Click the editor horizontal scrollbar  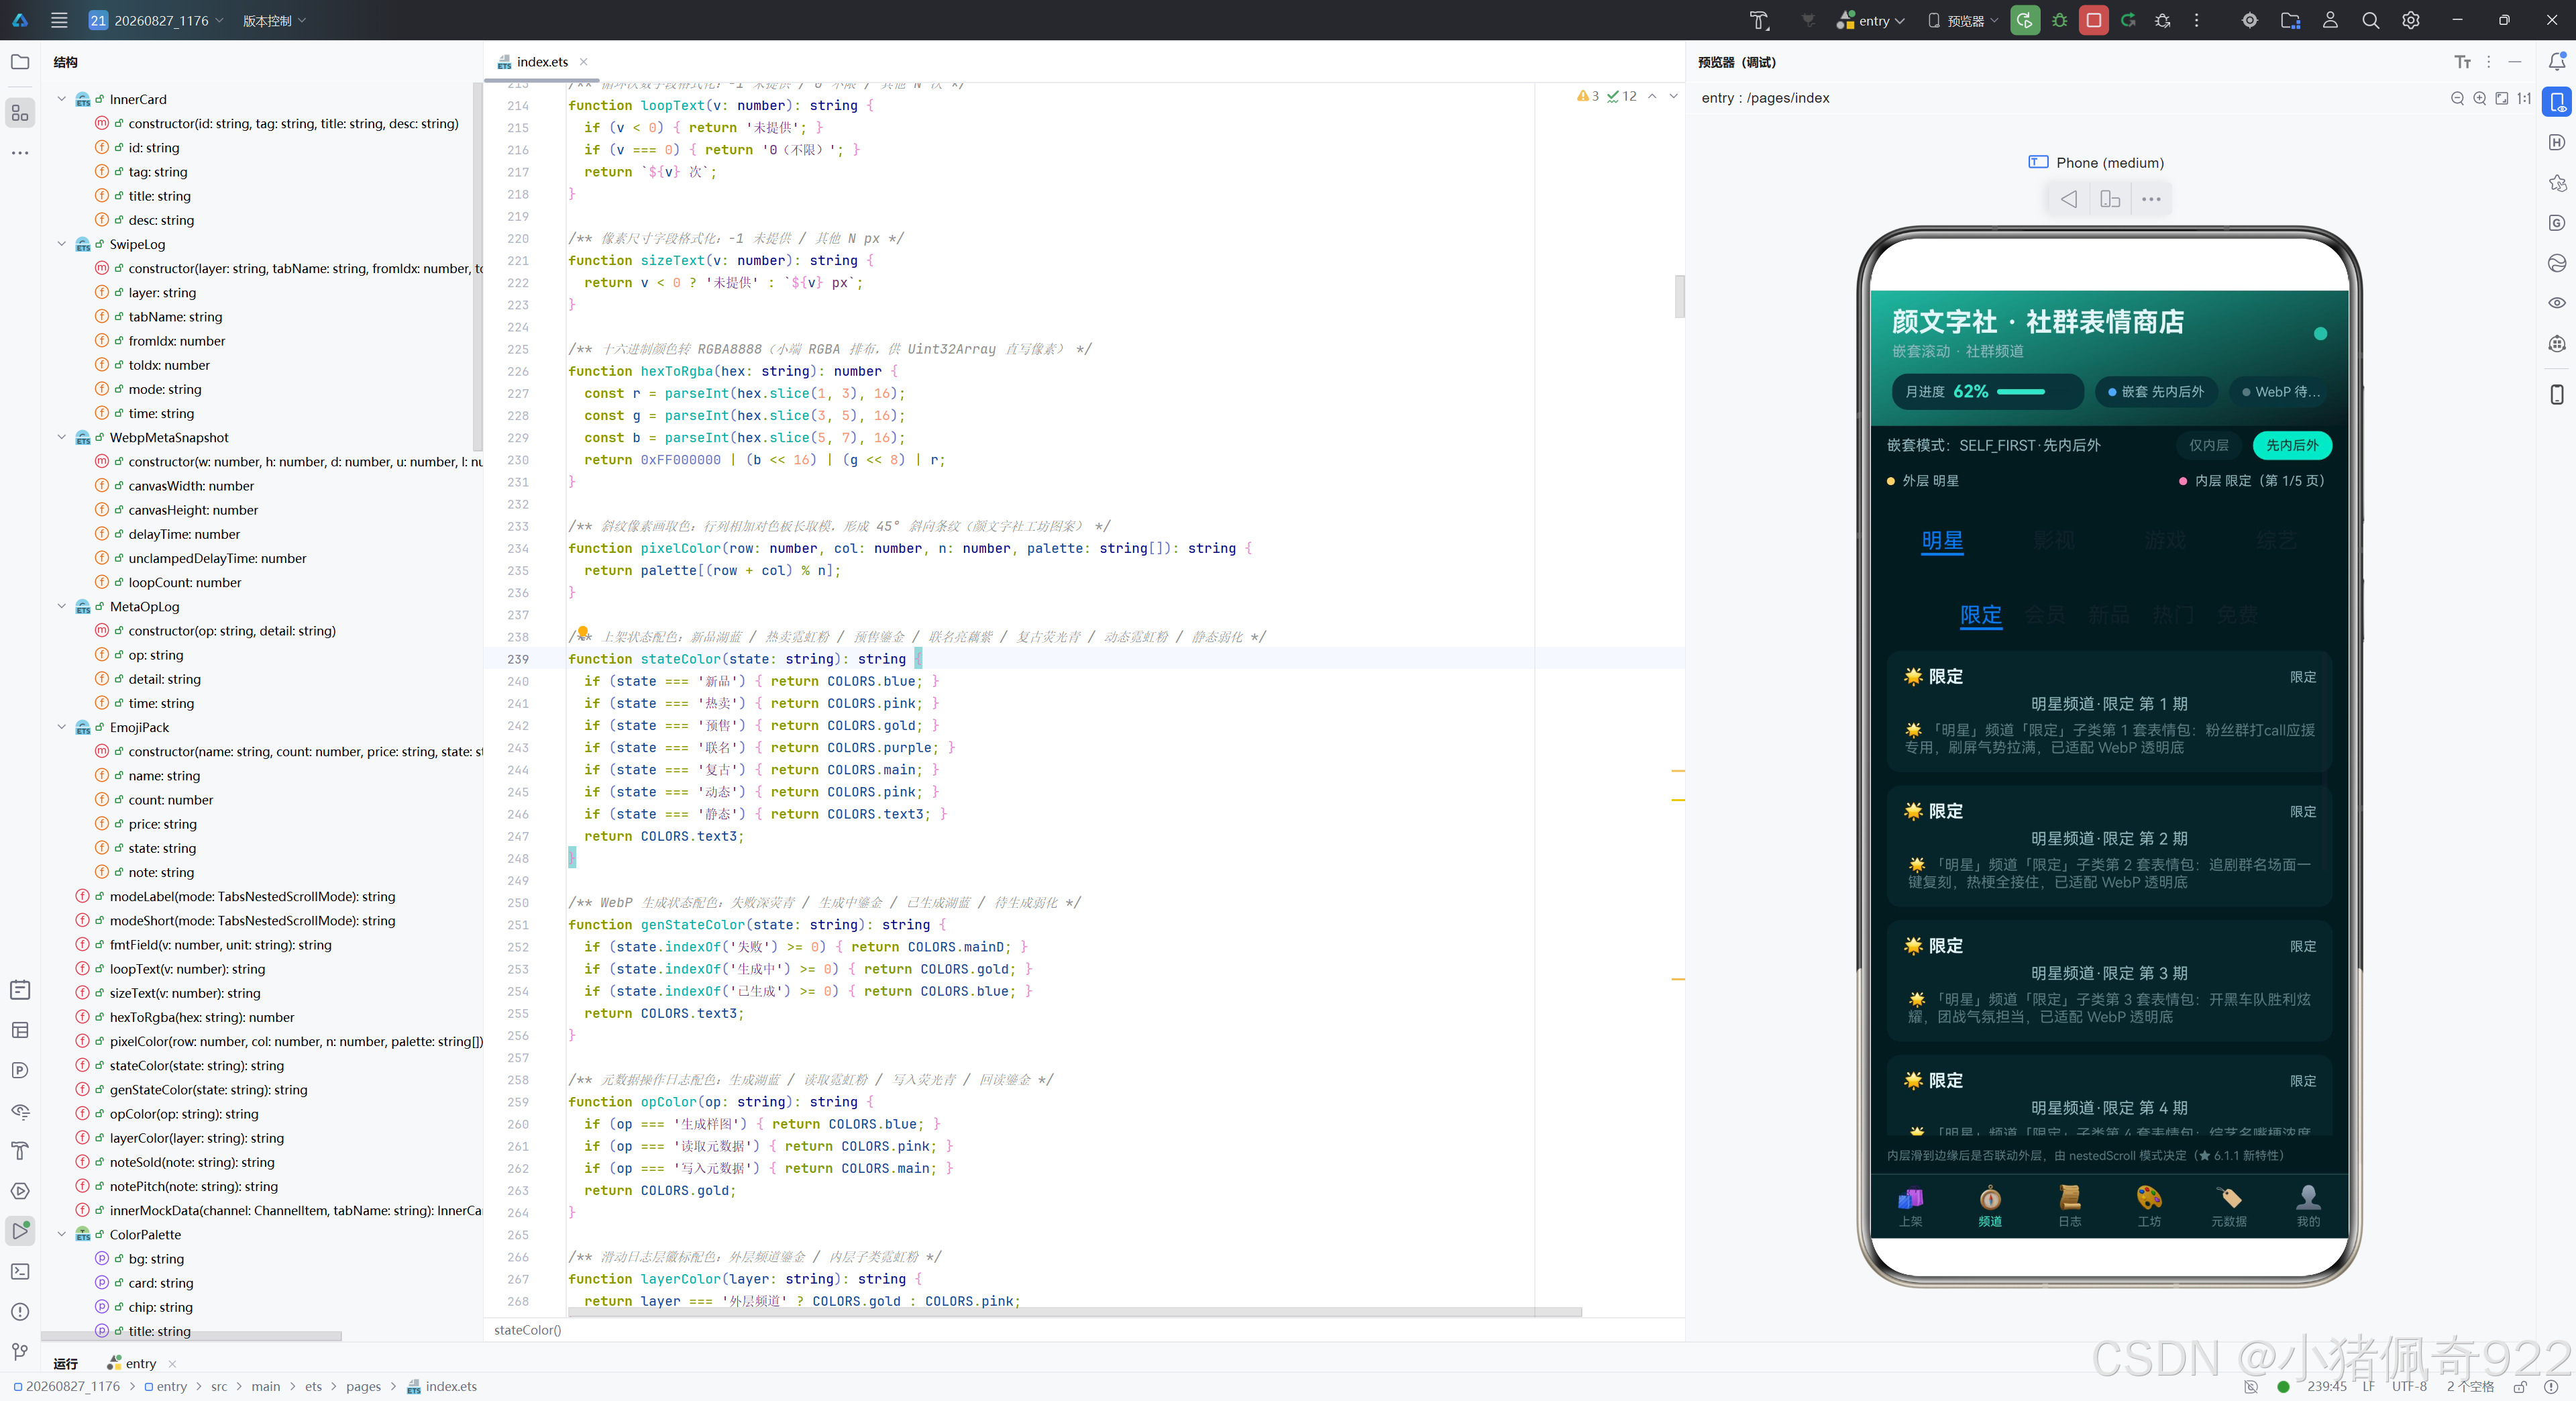pyautogui.click(x=1075, y=1311)
